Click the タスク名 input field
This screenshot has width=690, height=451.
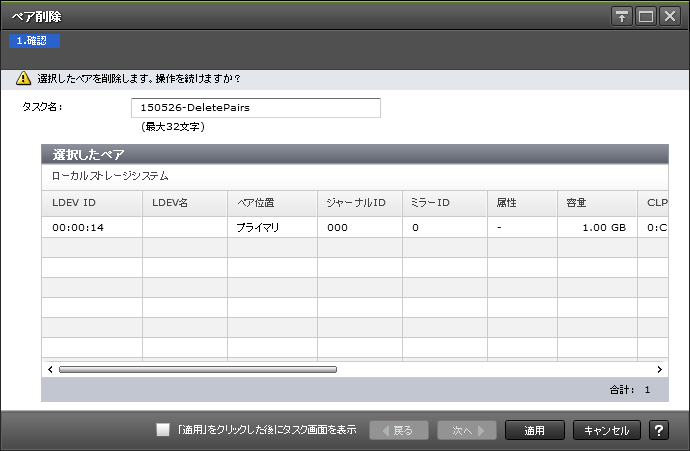pos(256,108)
